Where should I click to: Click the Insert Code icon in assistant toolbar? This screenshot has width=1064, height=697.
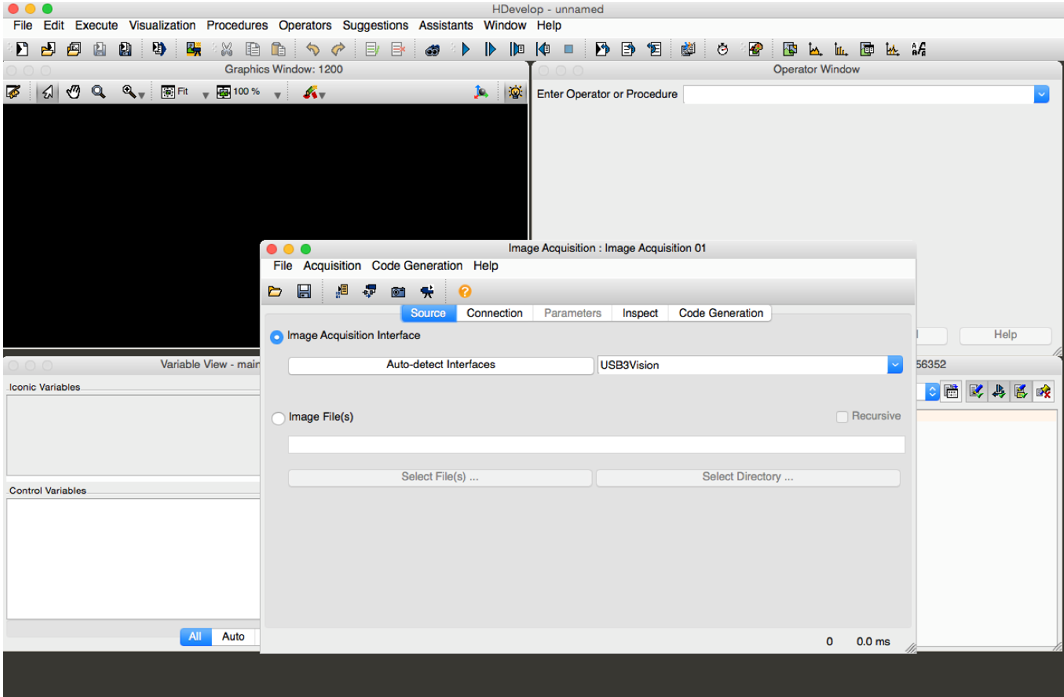click(341, 291)
